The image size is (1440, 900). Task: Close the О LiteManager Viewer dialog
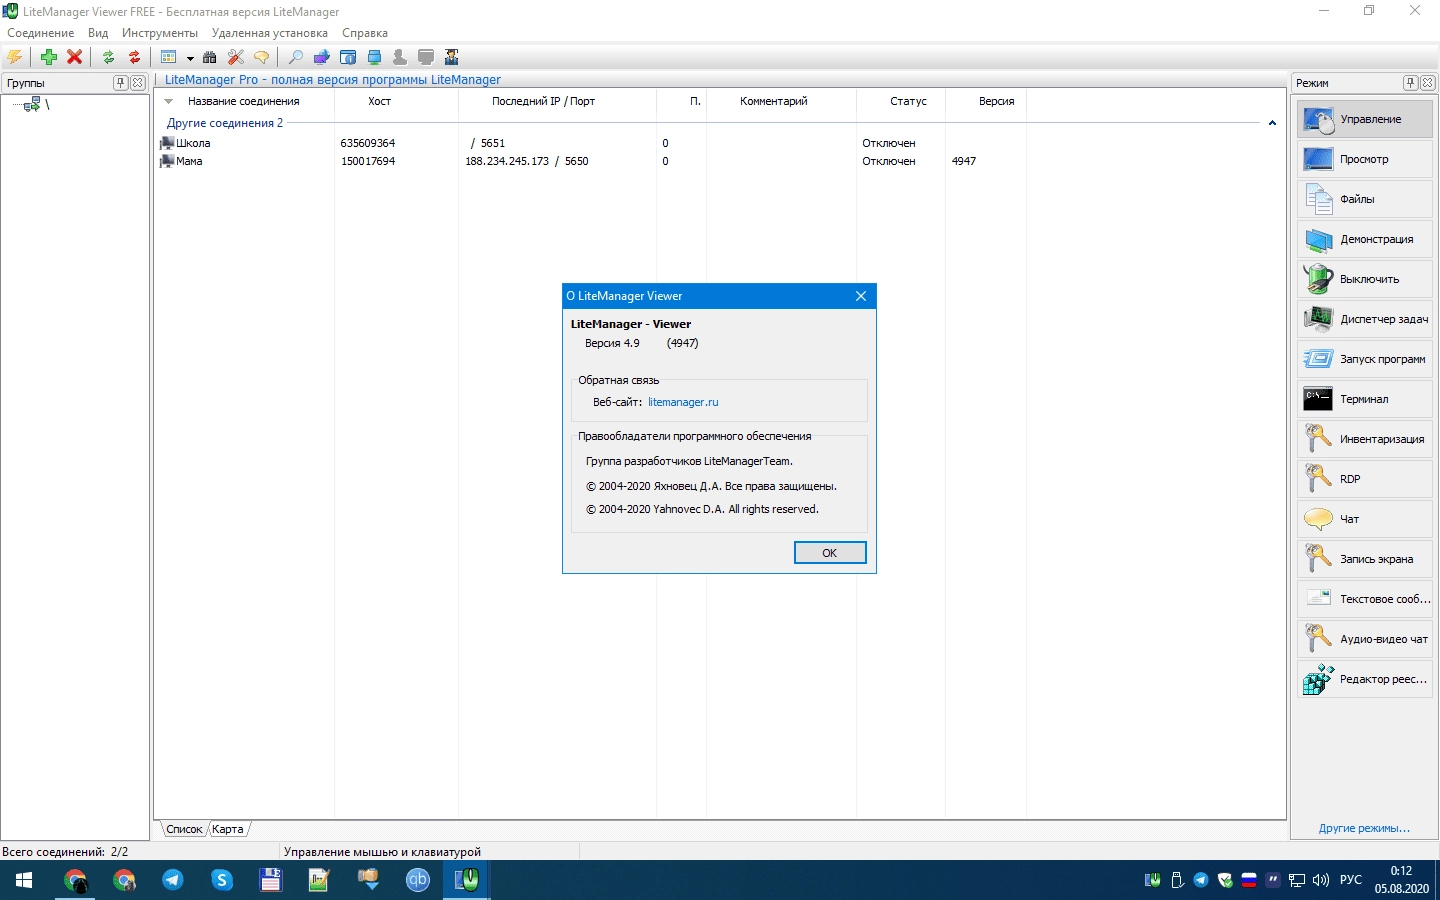(861, 296)
